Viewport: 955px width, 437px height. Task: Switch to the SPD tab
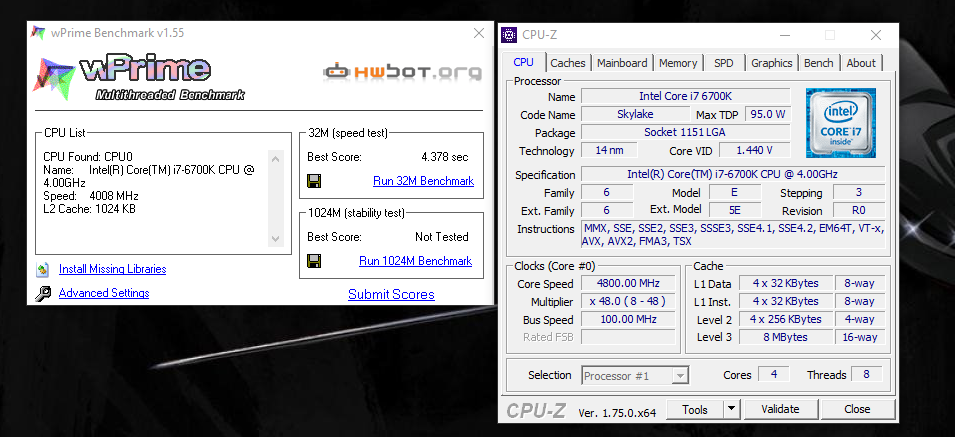[724, 63]
